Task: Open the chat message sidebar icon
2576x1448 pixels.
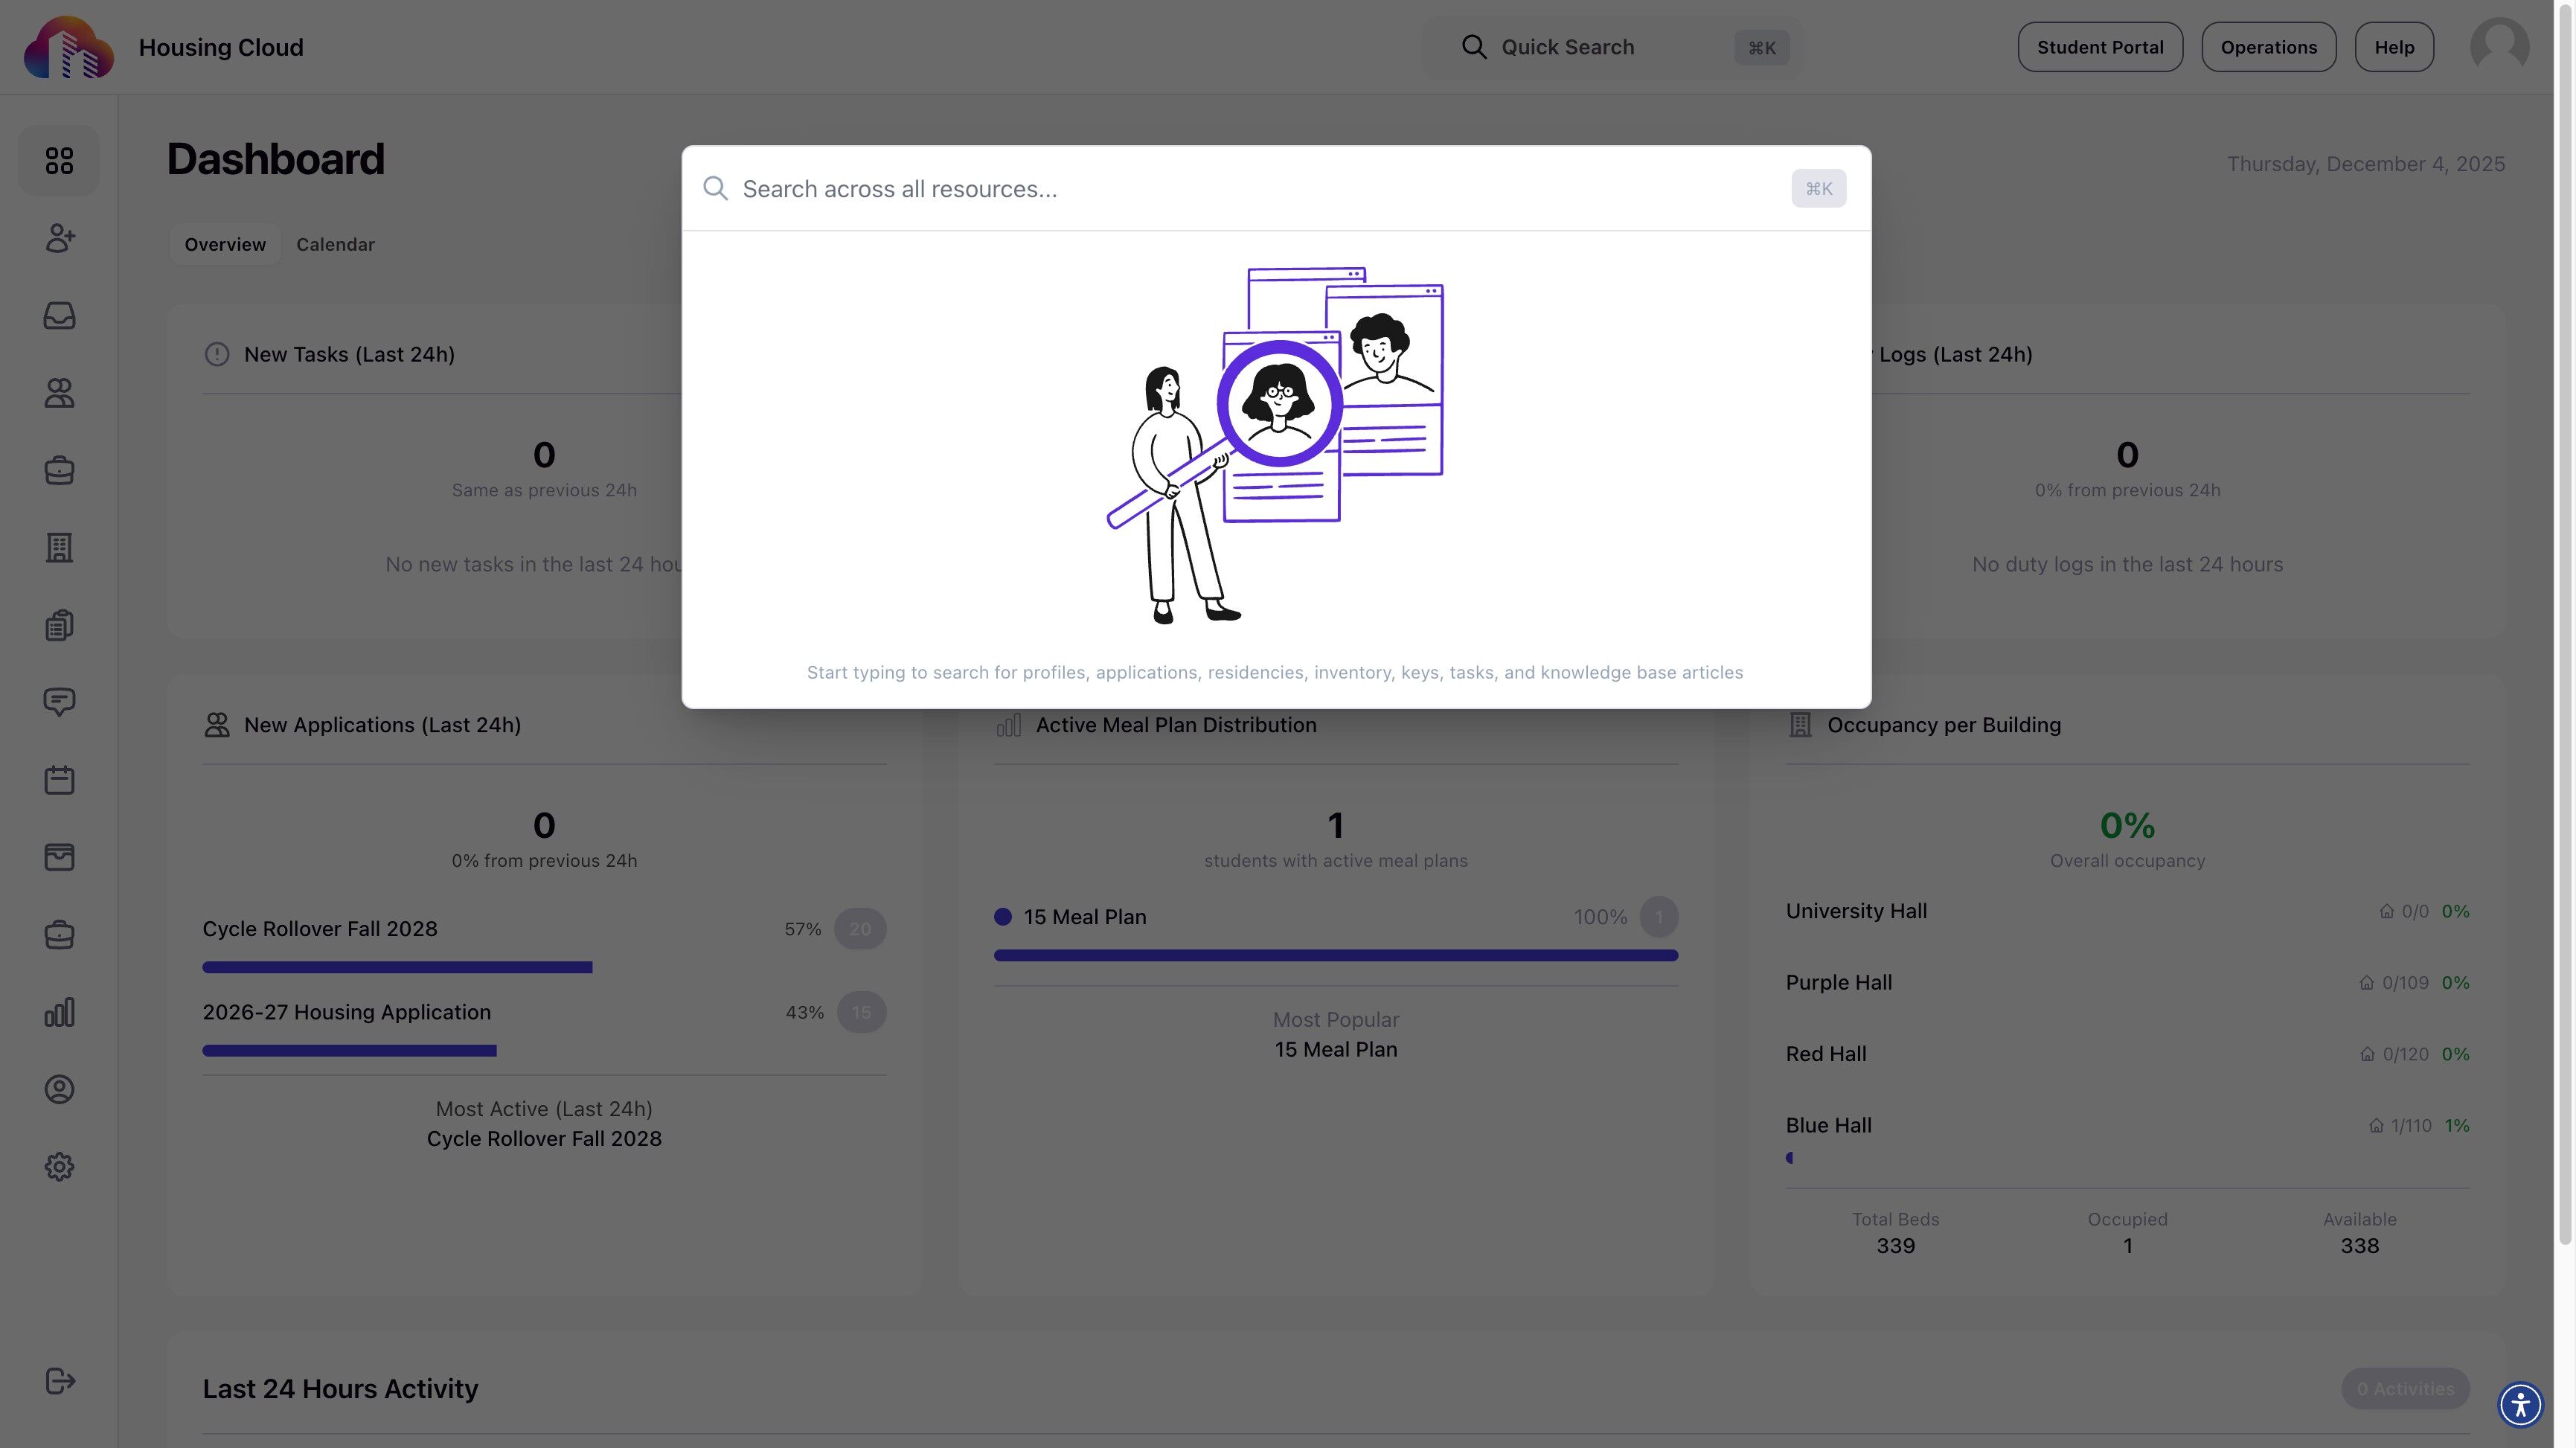Action: (x=59, y=702)
